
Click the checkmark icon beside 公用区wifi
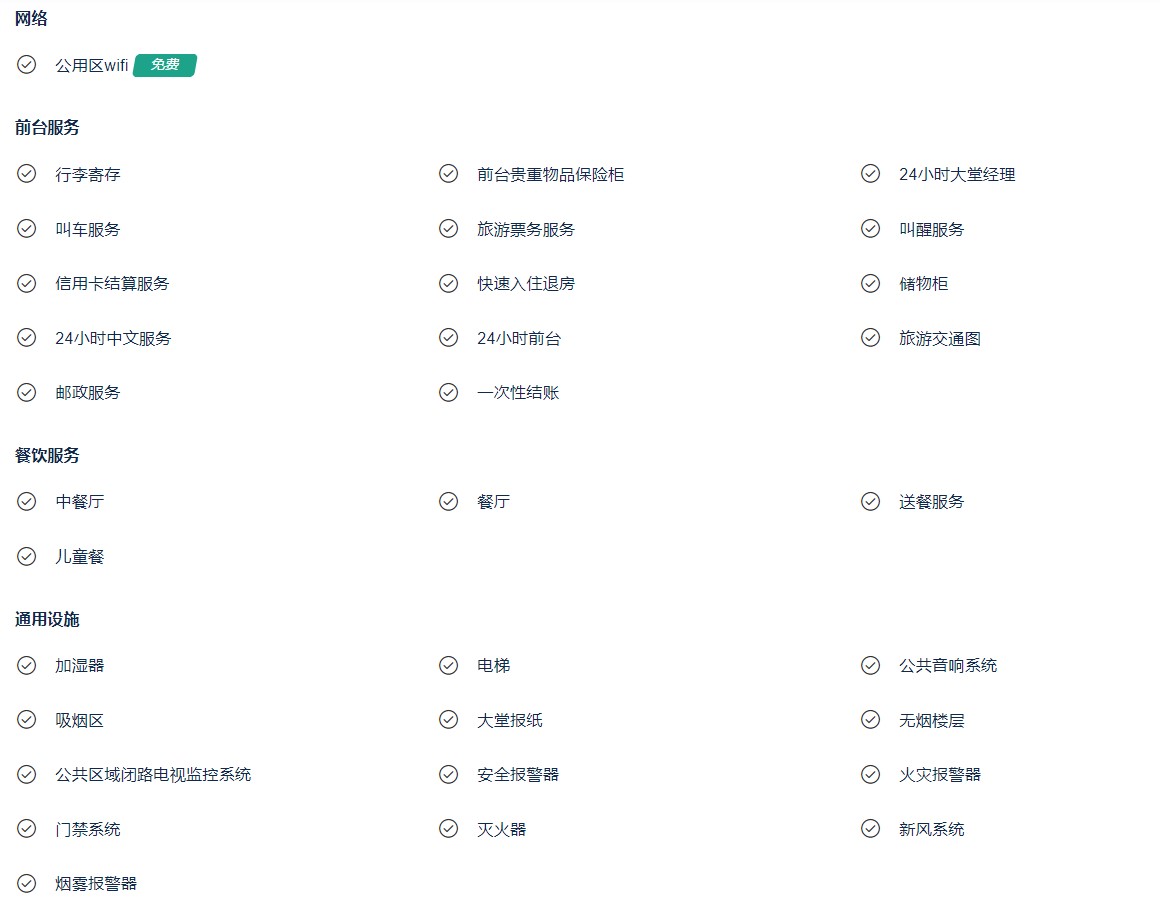27,65
